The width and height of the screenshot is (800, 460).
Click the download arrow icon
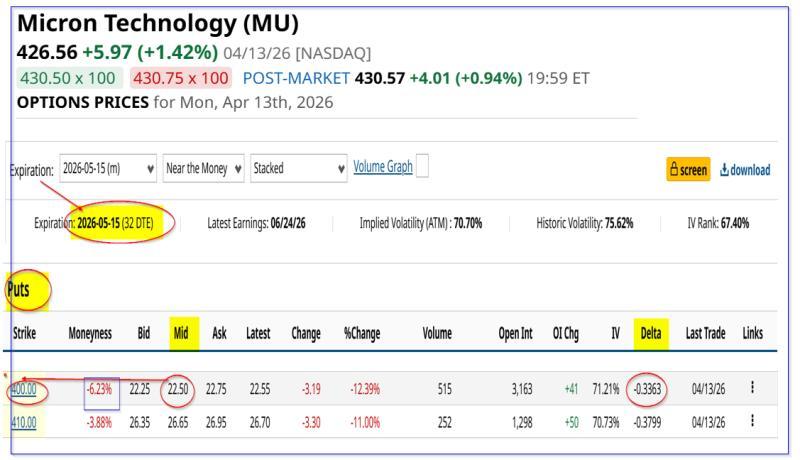point(724,170)
